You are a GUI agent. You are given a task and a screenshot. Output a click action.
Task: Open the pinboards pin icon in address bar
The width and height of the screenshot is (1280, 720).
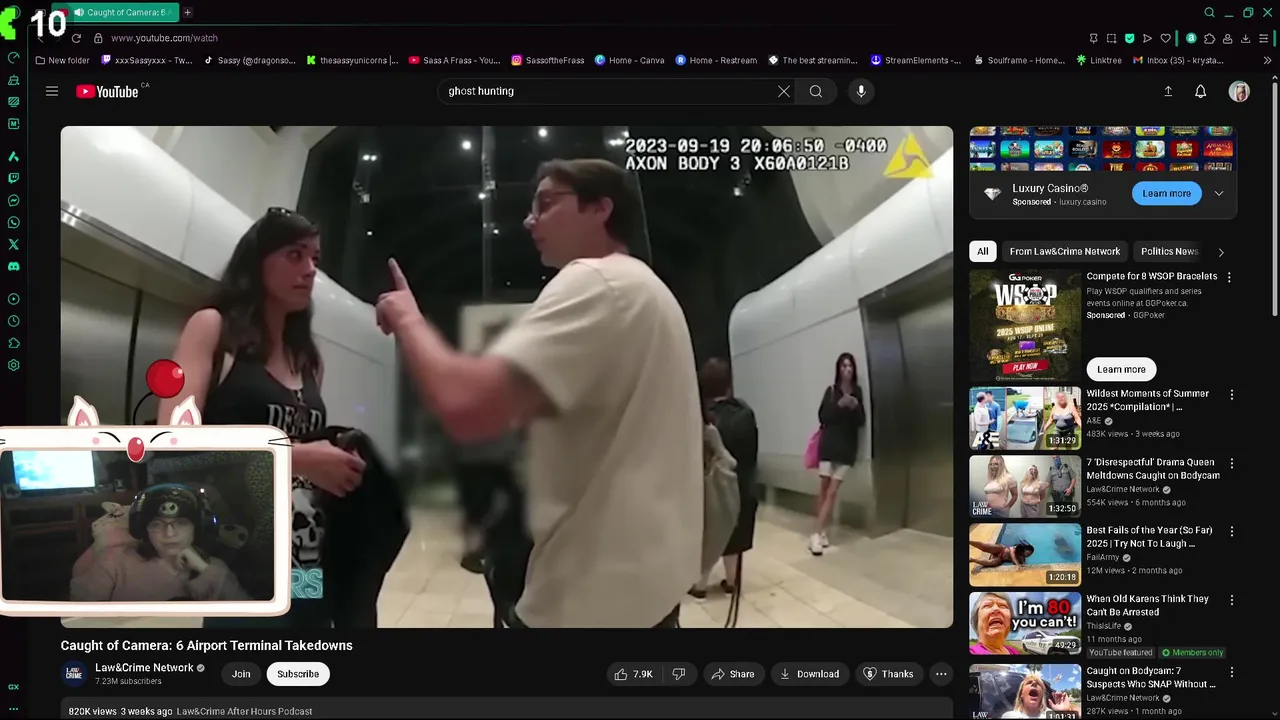tap(1093, 38)
